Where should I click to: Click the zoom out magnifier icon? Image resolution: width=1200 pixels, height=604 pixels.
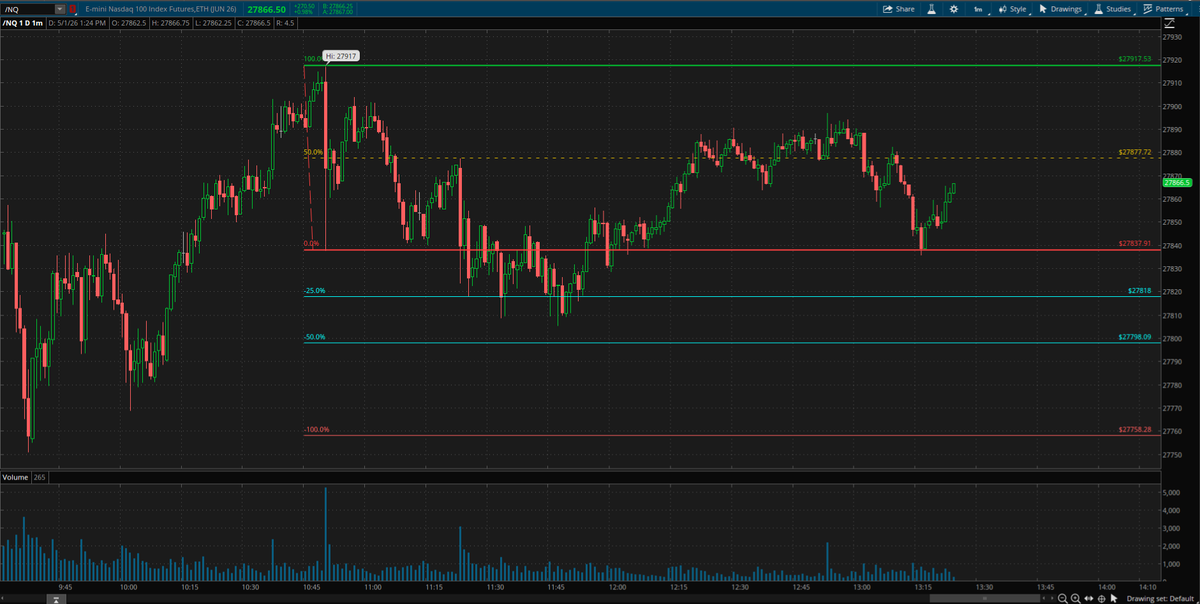(x=1062, y=598)
